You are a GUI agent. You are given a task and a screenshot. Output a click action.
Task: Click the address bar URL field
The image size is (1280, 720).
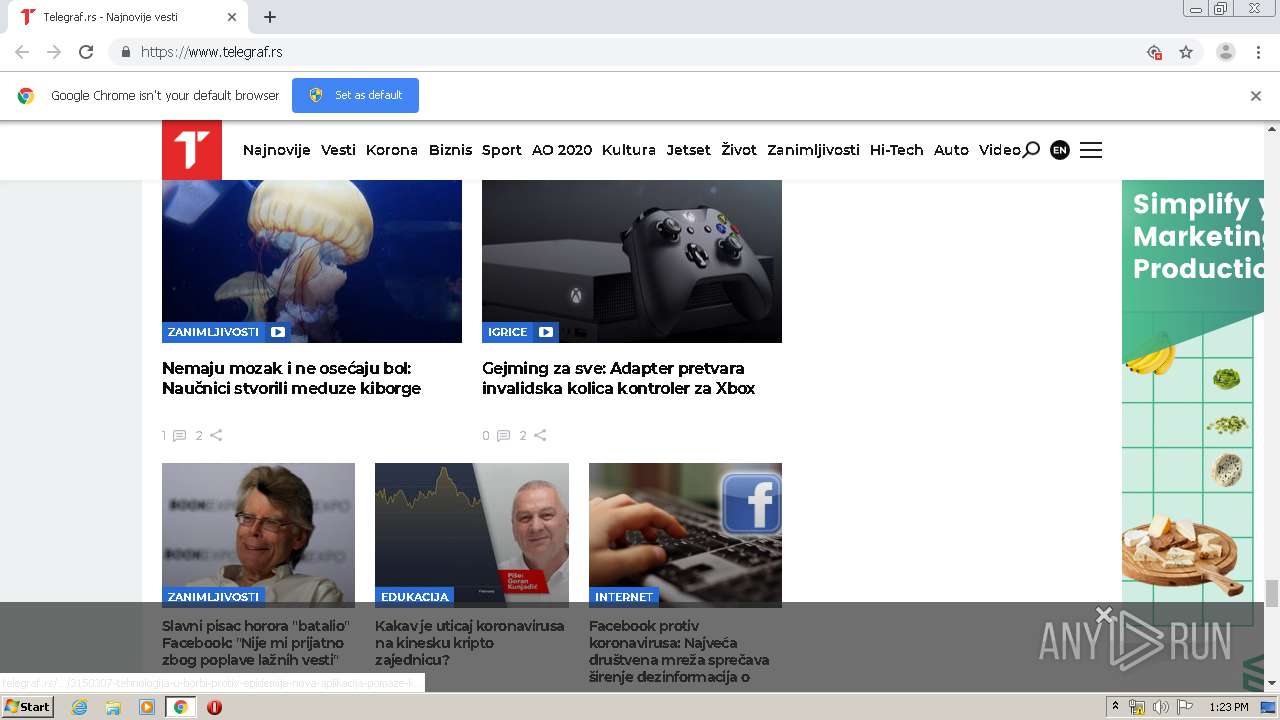[x=640, y=52]
